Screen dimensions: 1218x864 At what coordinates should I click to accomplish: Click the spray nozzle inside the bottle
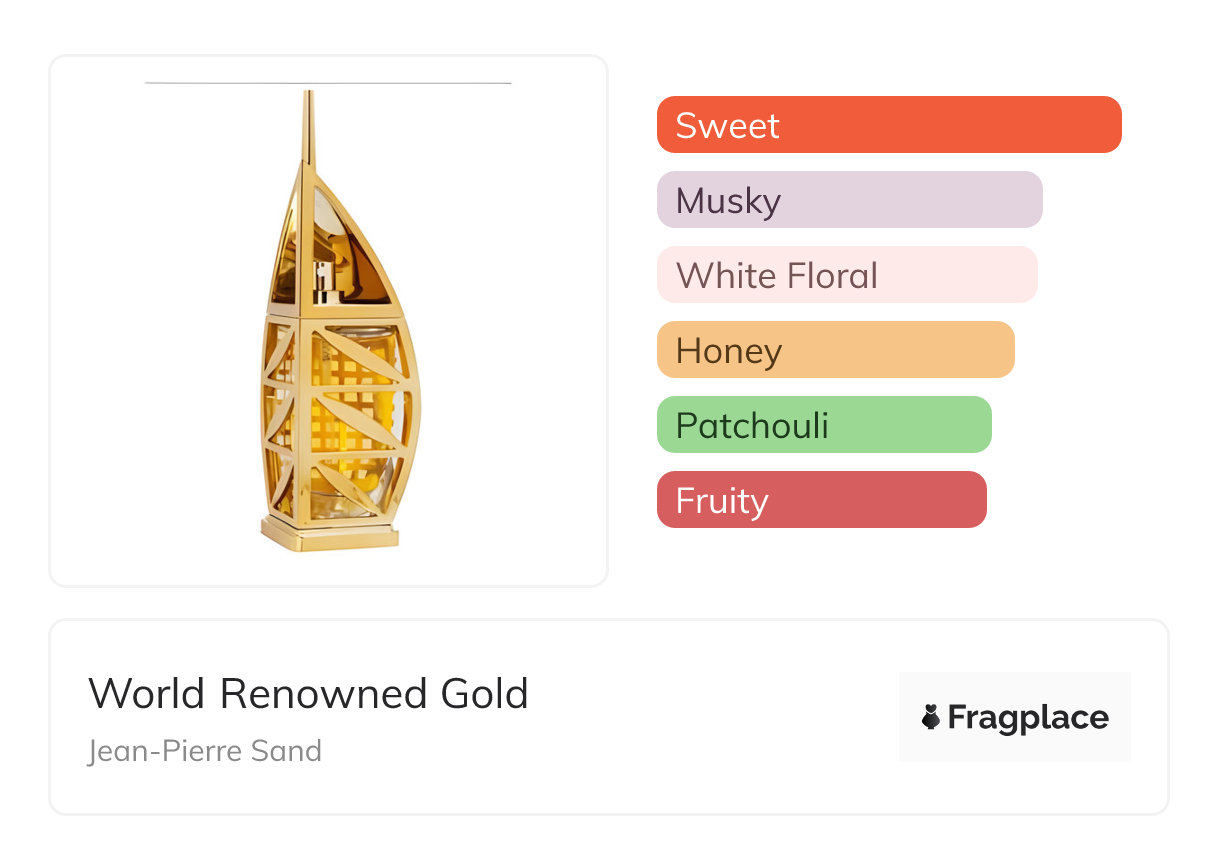(x=325, y=282)
